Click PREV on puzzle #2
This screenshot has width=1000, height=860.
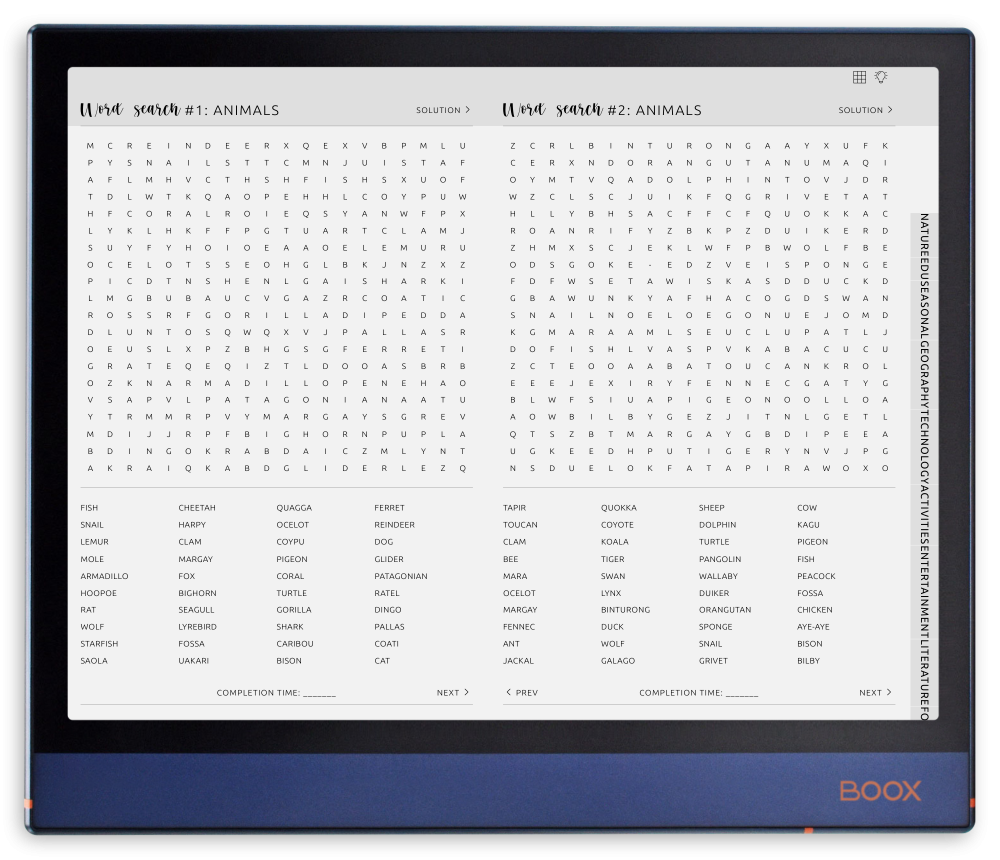[523, 692]
